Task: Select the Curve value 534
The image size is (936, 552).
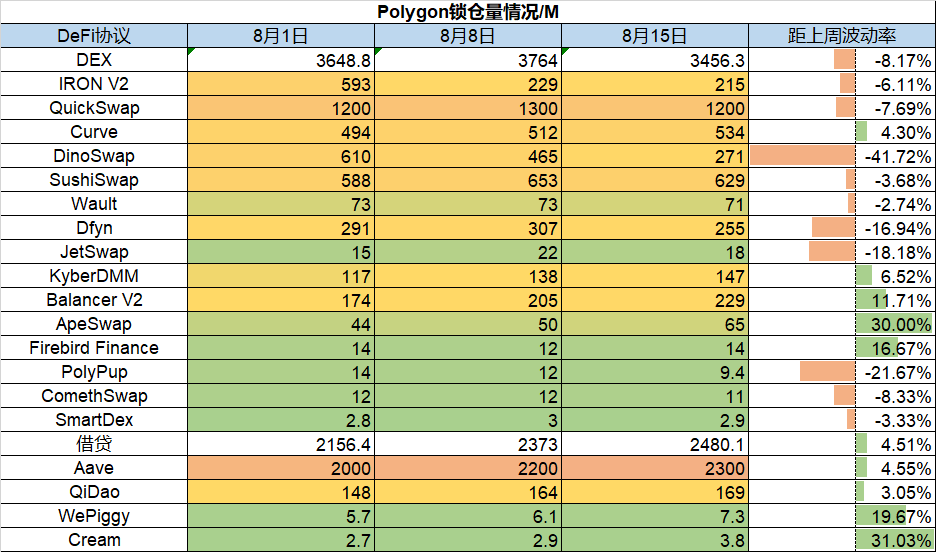Action: click(x=730, y=132)
